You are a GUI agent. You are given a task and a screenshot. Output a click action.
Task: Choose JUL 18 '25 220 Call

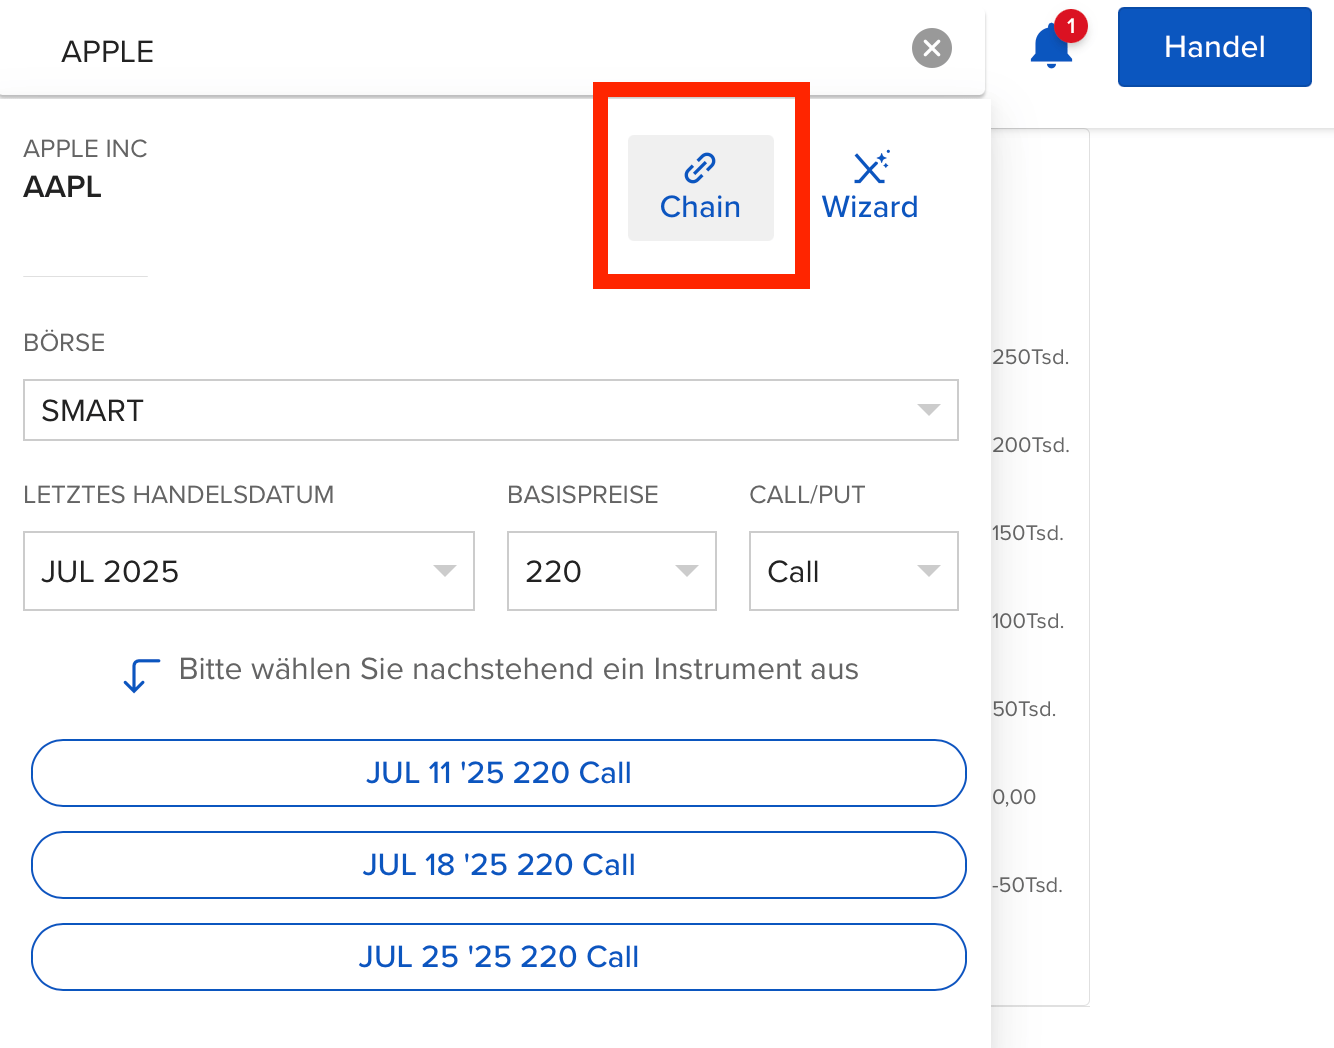pyautogui.click(x=498, y=865)
